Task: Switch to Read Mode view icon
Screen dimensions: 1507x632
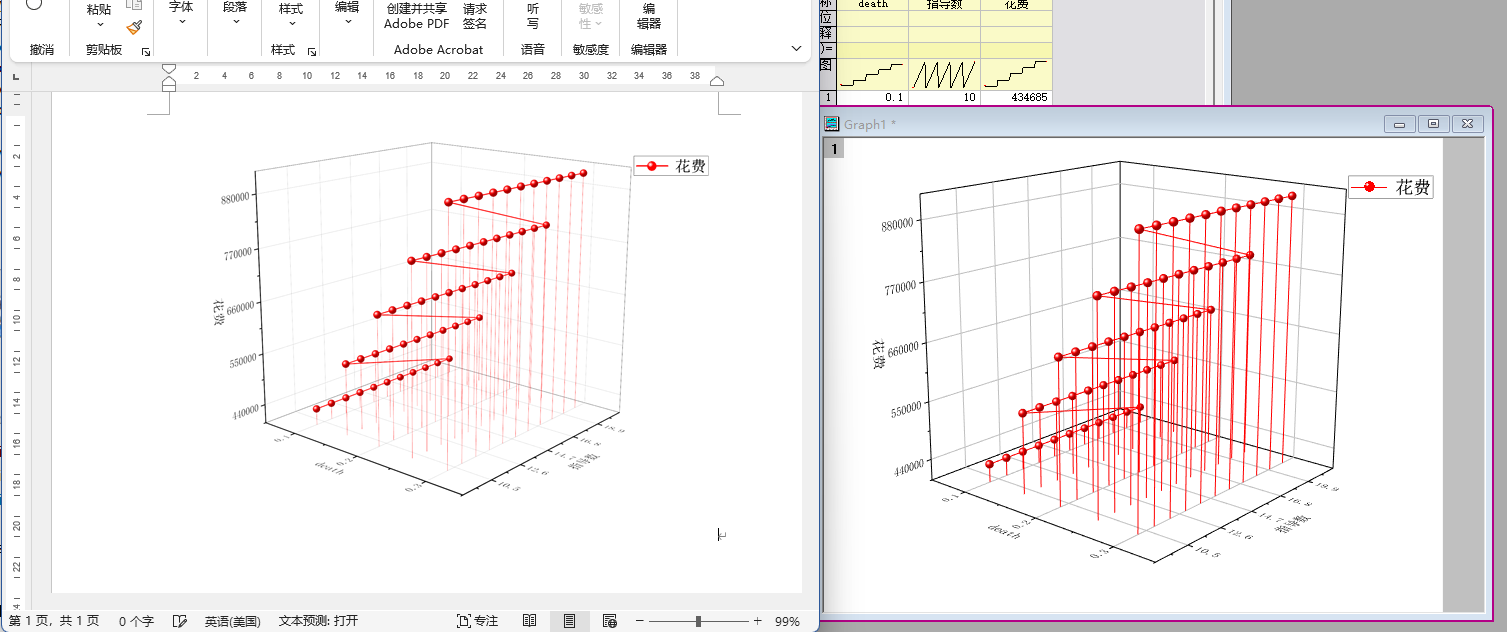Action: (530, 621)
